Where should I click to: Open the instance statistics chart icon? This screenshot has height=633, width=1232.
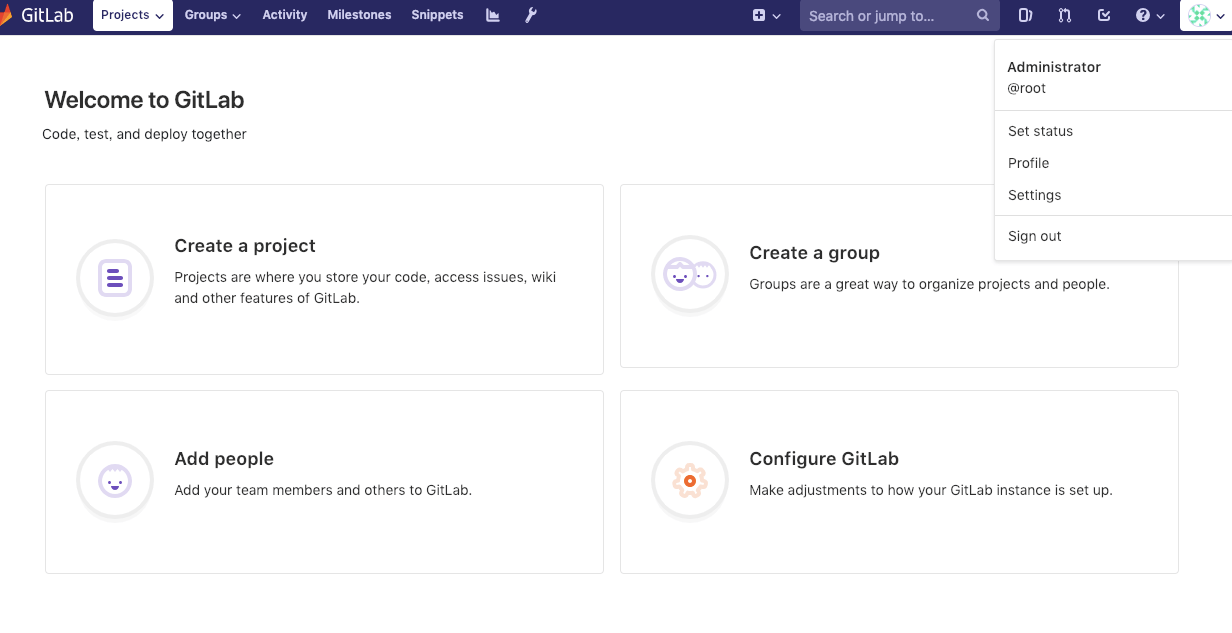pos(493,15)
